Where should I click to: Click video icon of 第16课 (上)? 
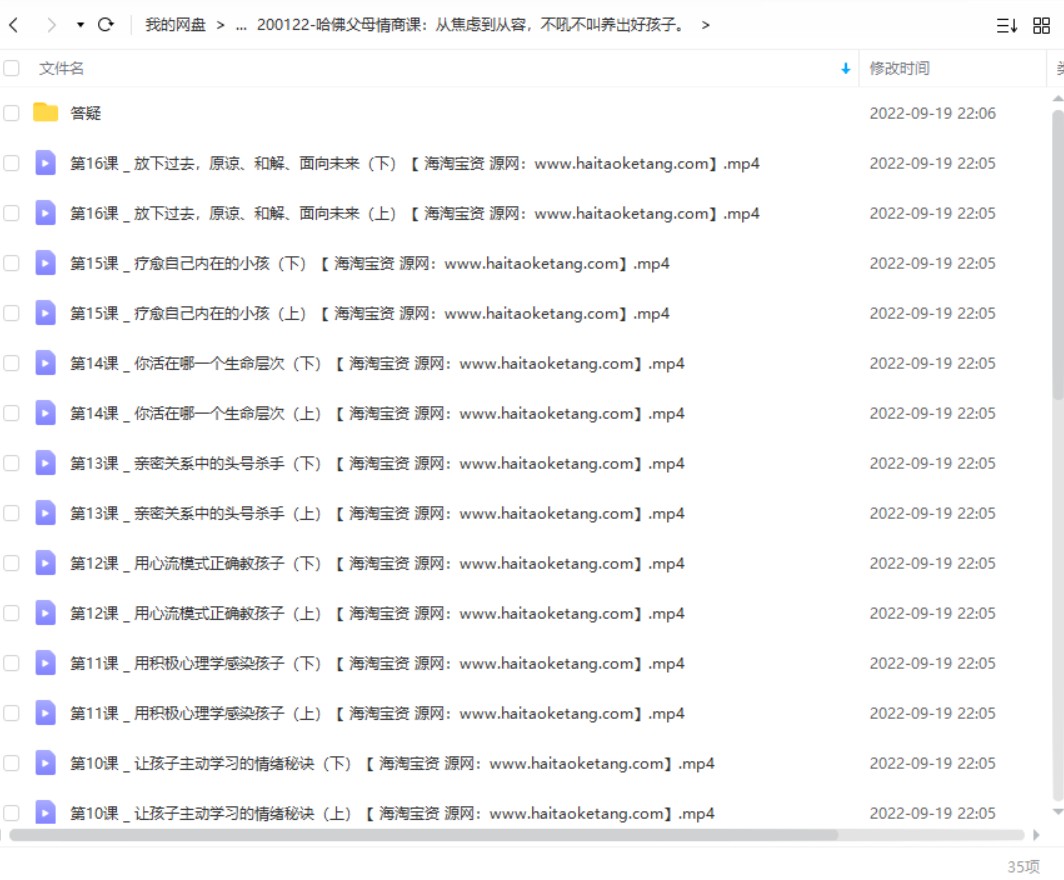[45, 213]
